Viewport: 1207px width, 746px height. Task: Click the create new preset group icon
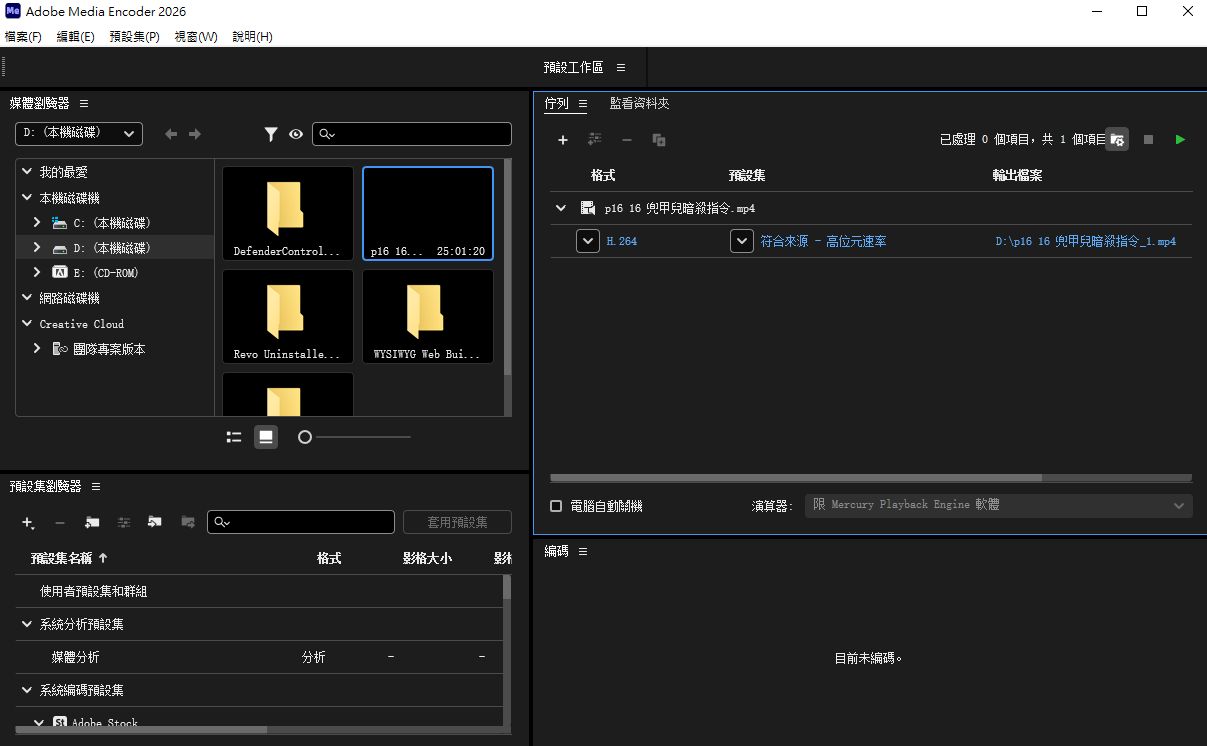(92, 522)
